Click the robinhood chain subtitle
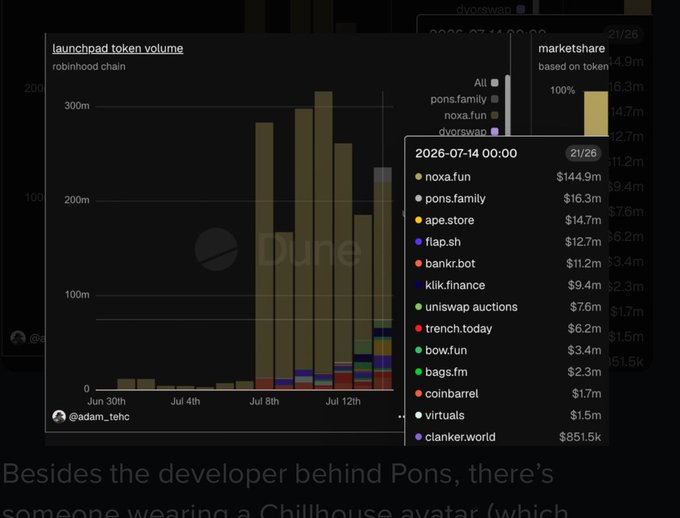The width and height of the screenshot is (680, 518). click(x=89, y=67)
